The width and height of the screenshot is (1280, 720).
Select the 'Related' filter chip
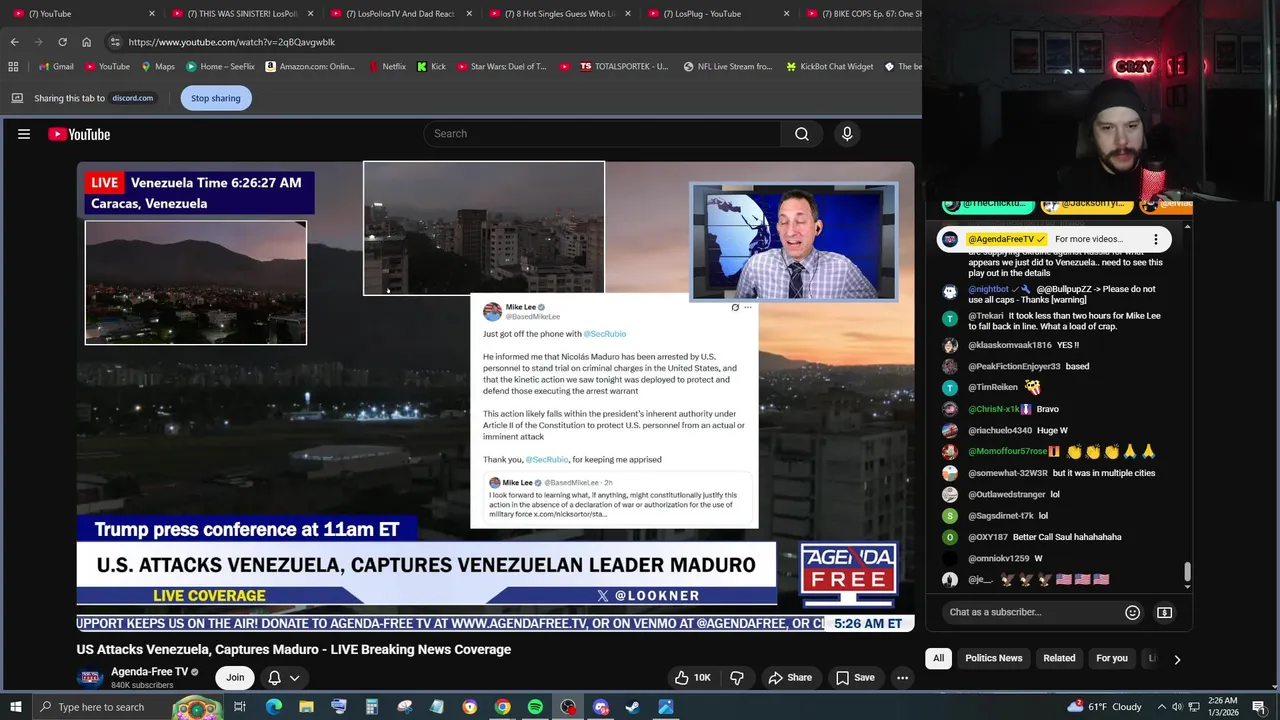pyautogui.click(x=1059, y=659)
